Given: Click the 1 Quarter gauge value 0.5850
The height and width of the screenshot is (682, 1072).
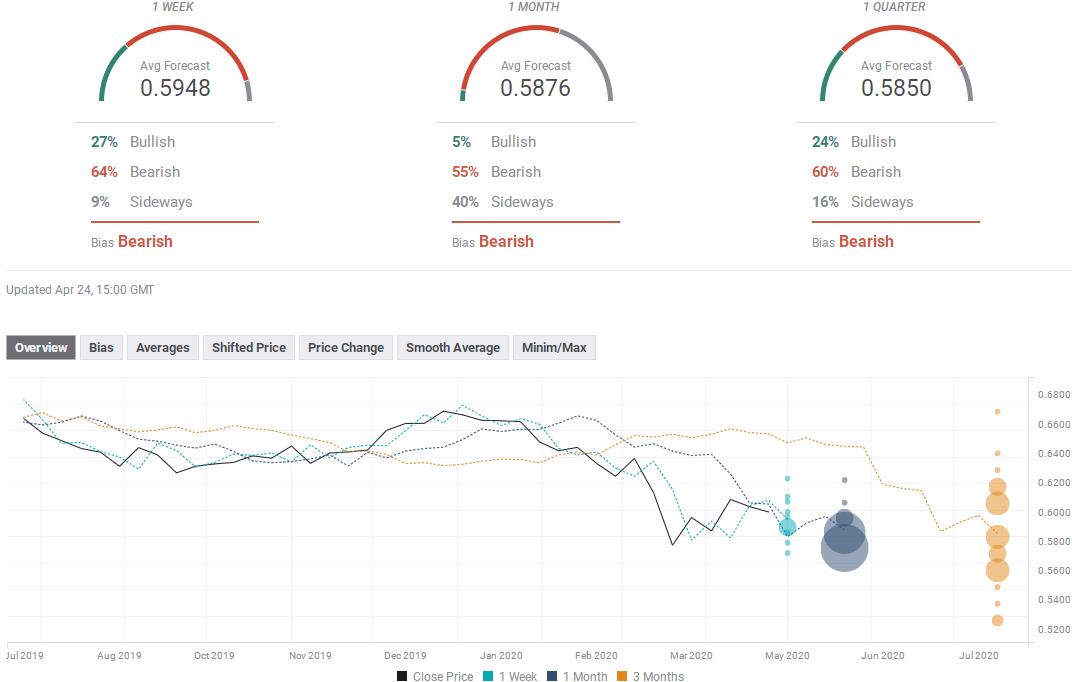Looking at the screenshot, I should pos(896,88).
